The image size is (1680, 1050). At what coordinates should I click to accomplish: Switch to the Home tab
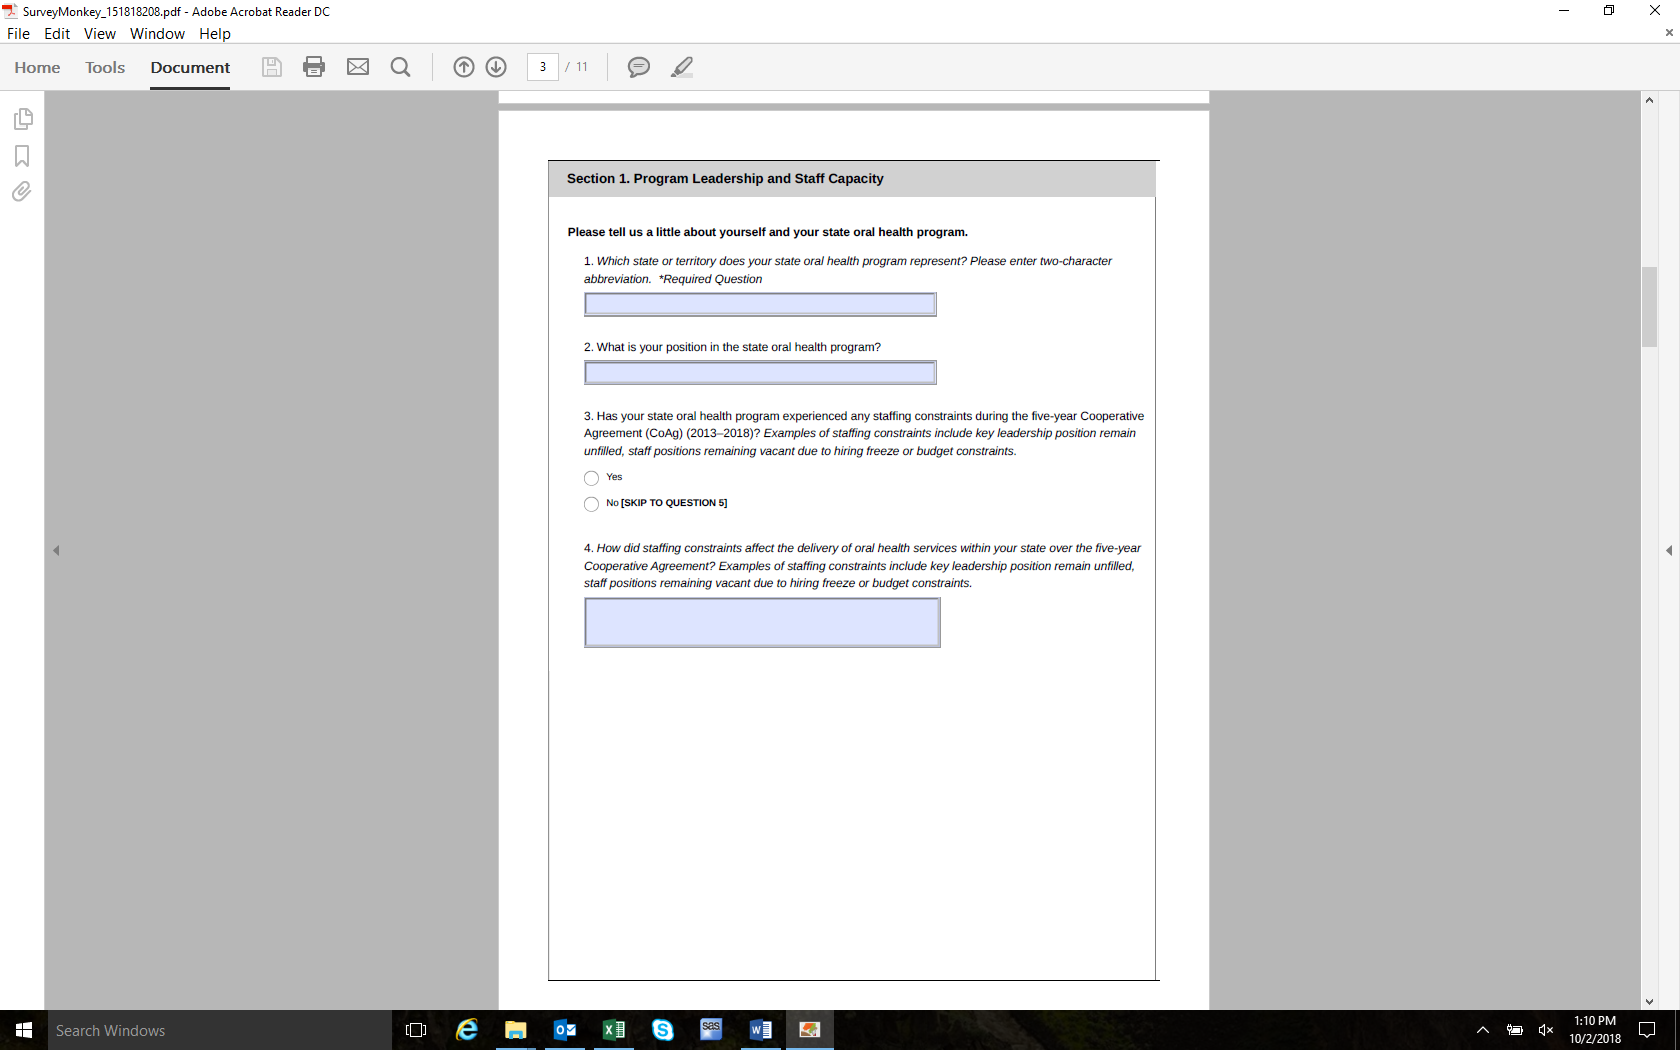37,67
